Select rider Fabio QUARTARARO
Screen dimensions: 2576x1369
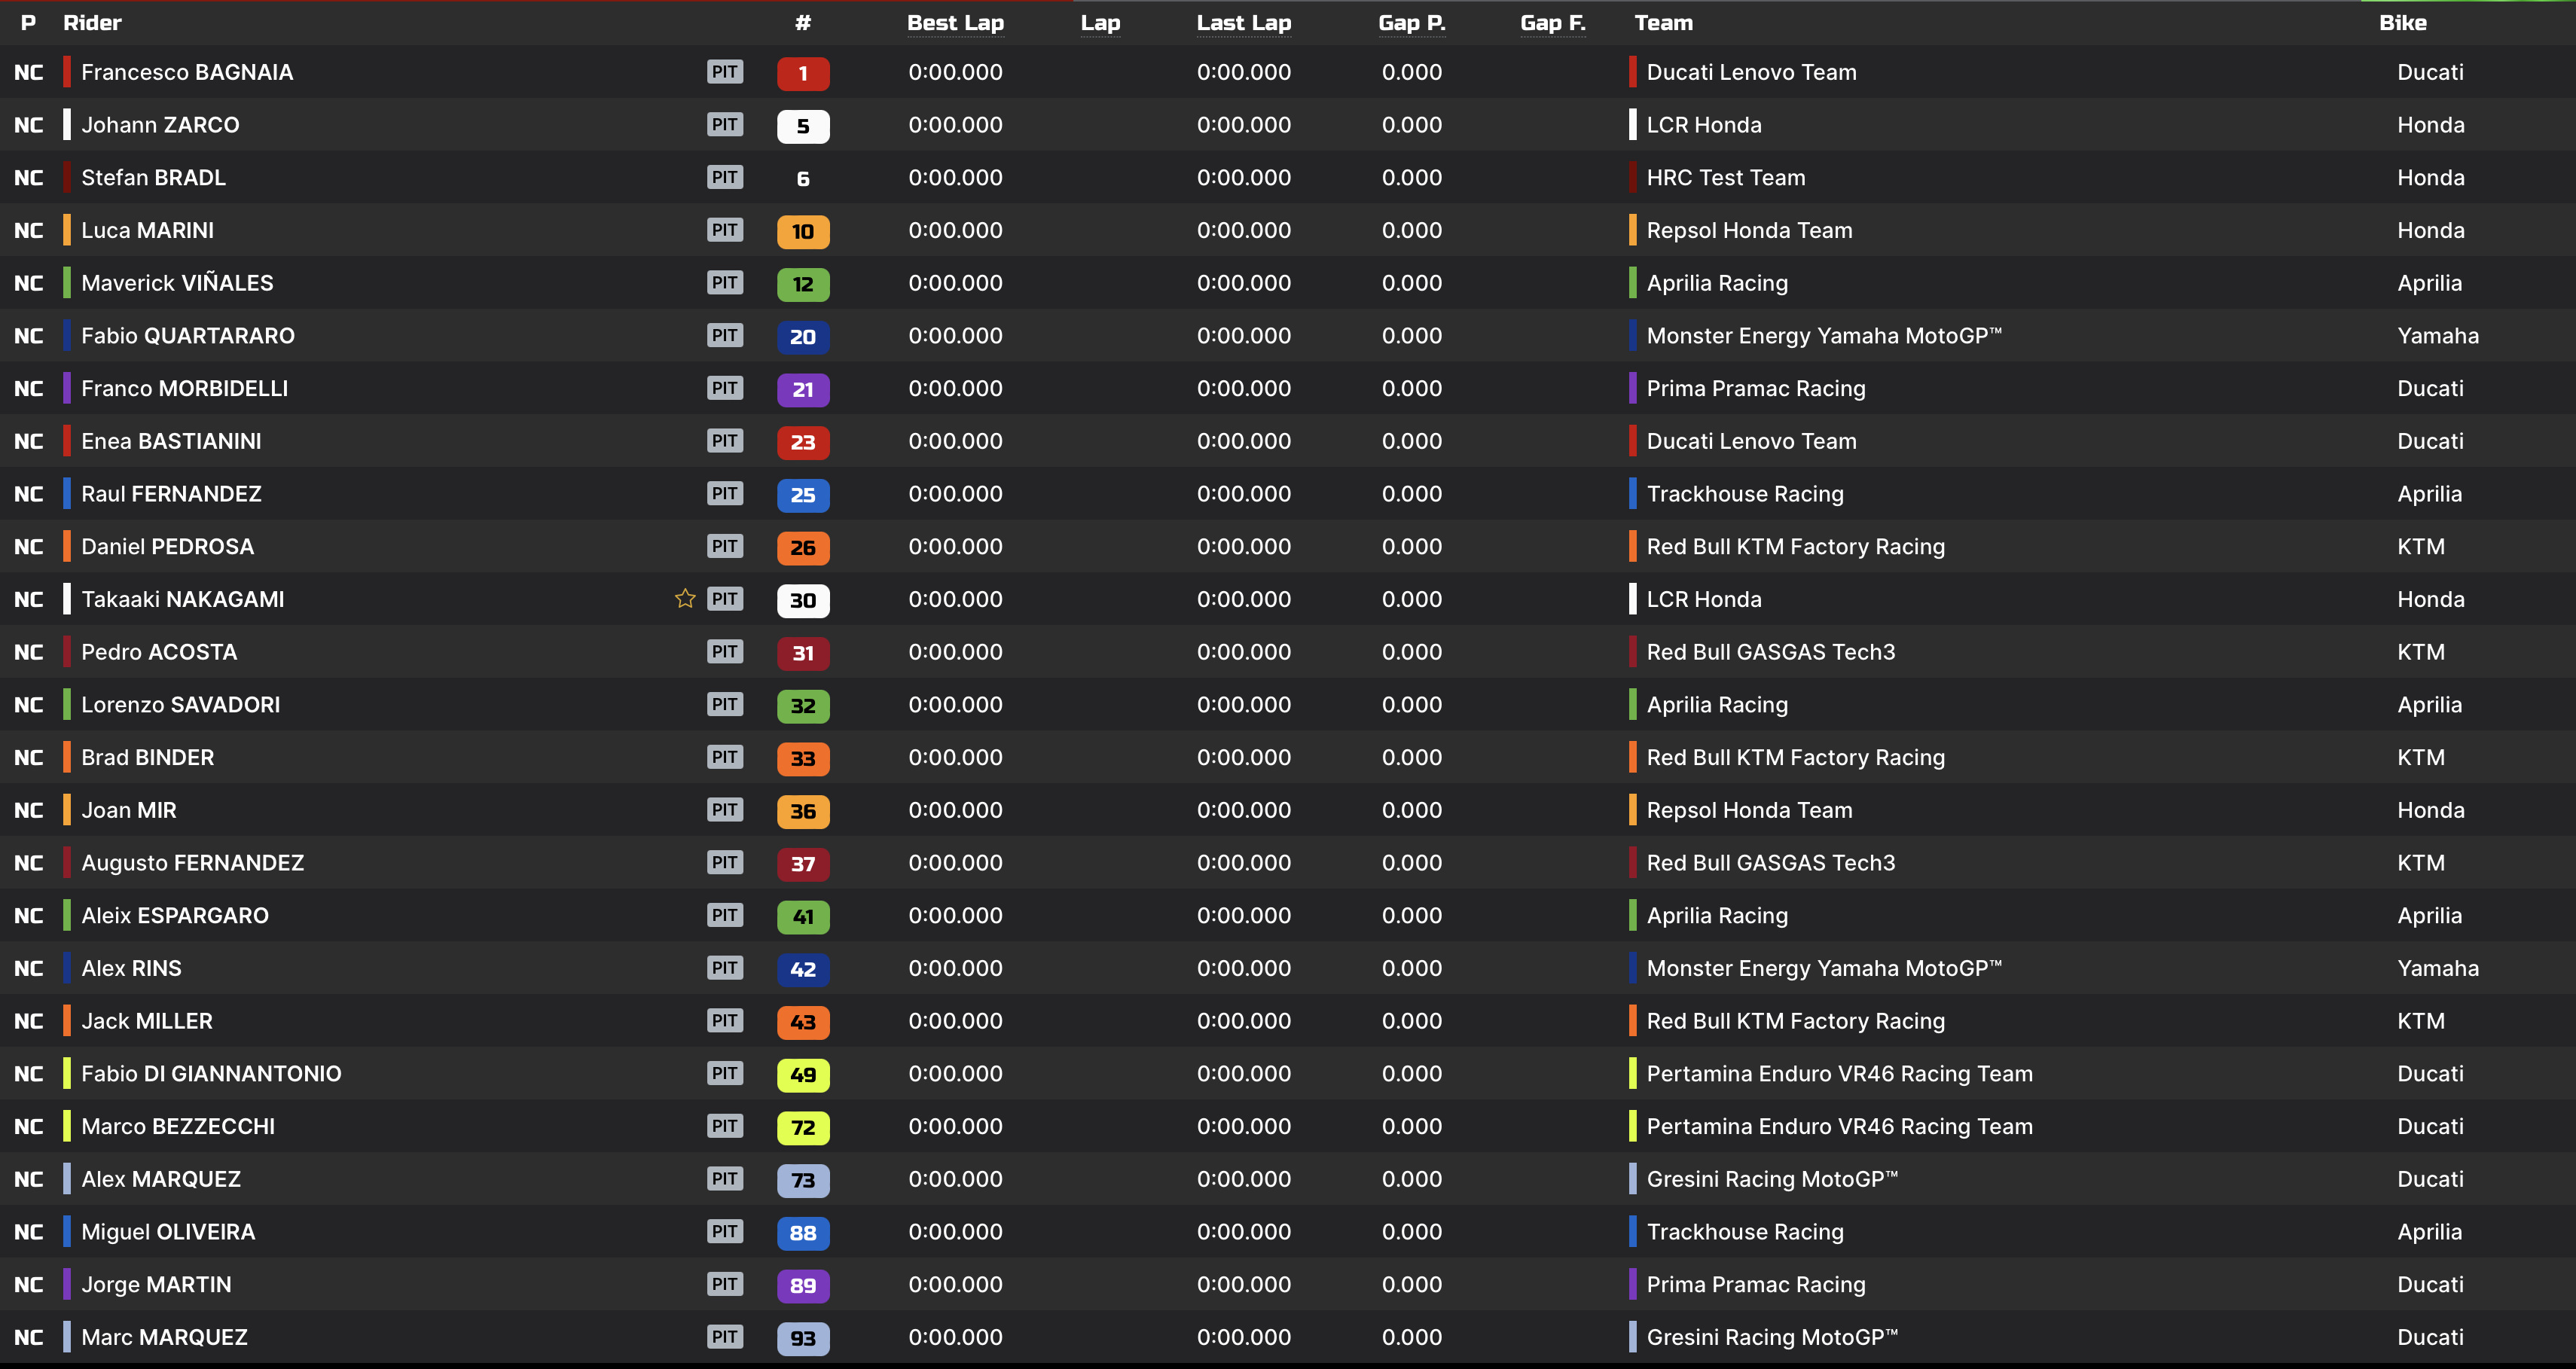(188, 336)
